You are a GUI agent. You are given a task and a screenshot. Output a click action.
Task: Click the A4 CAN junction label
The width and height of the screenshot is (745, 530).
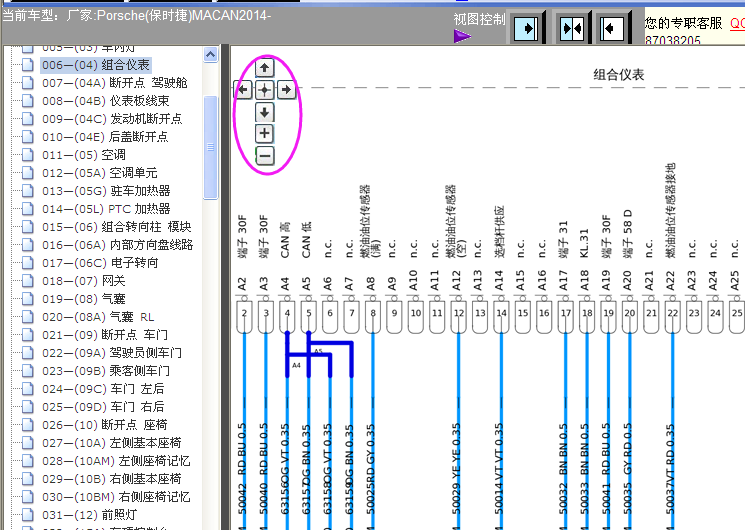(296, 365)
